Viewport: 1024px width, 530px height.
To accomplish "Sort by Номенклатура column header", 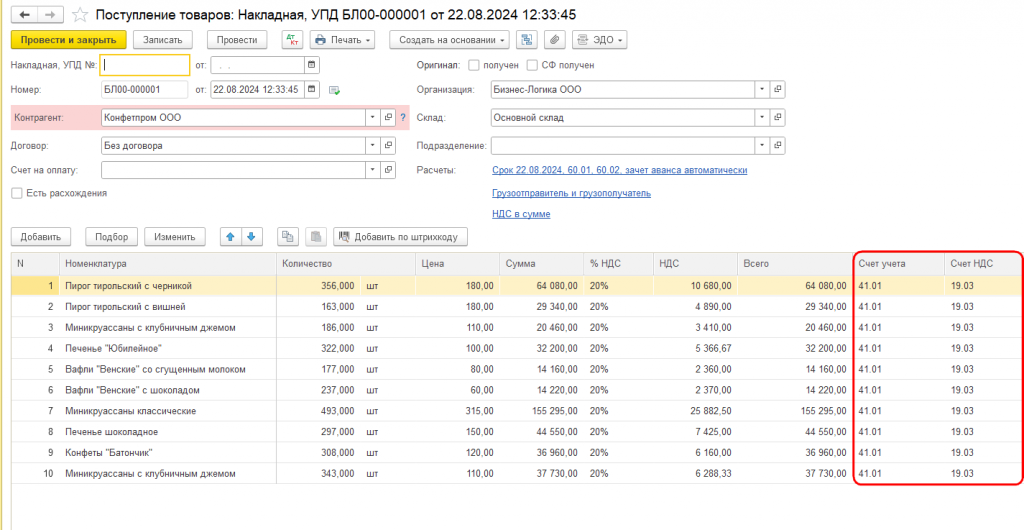I will coord(168,264).
